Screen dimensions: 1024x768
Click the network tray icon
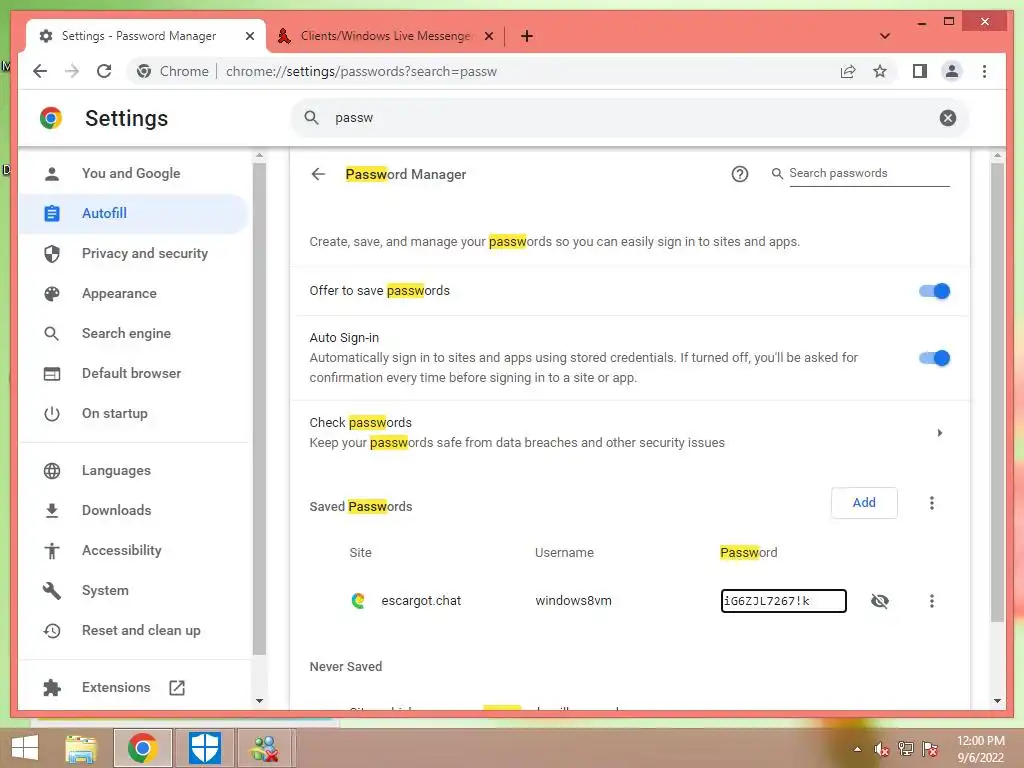906,749
